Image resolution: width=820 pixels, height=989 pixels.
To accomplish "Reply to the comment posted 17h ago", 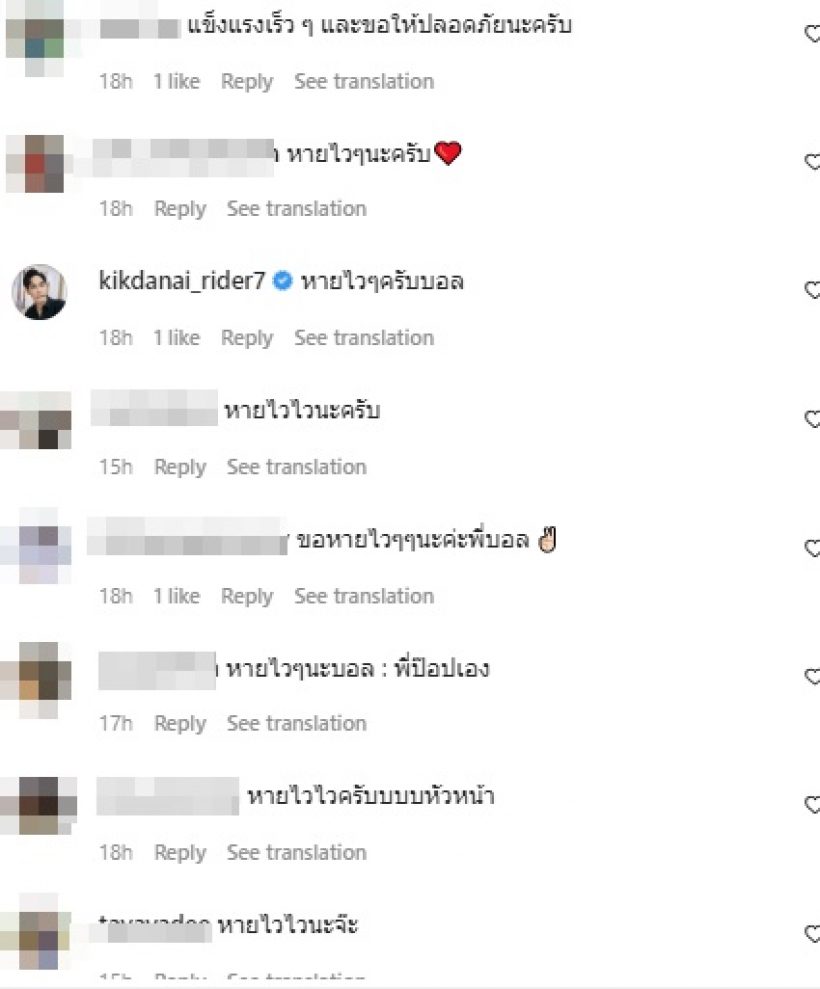I will pyautogui.click(x=180, y=723).
